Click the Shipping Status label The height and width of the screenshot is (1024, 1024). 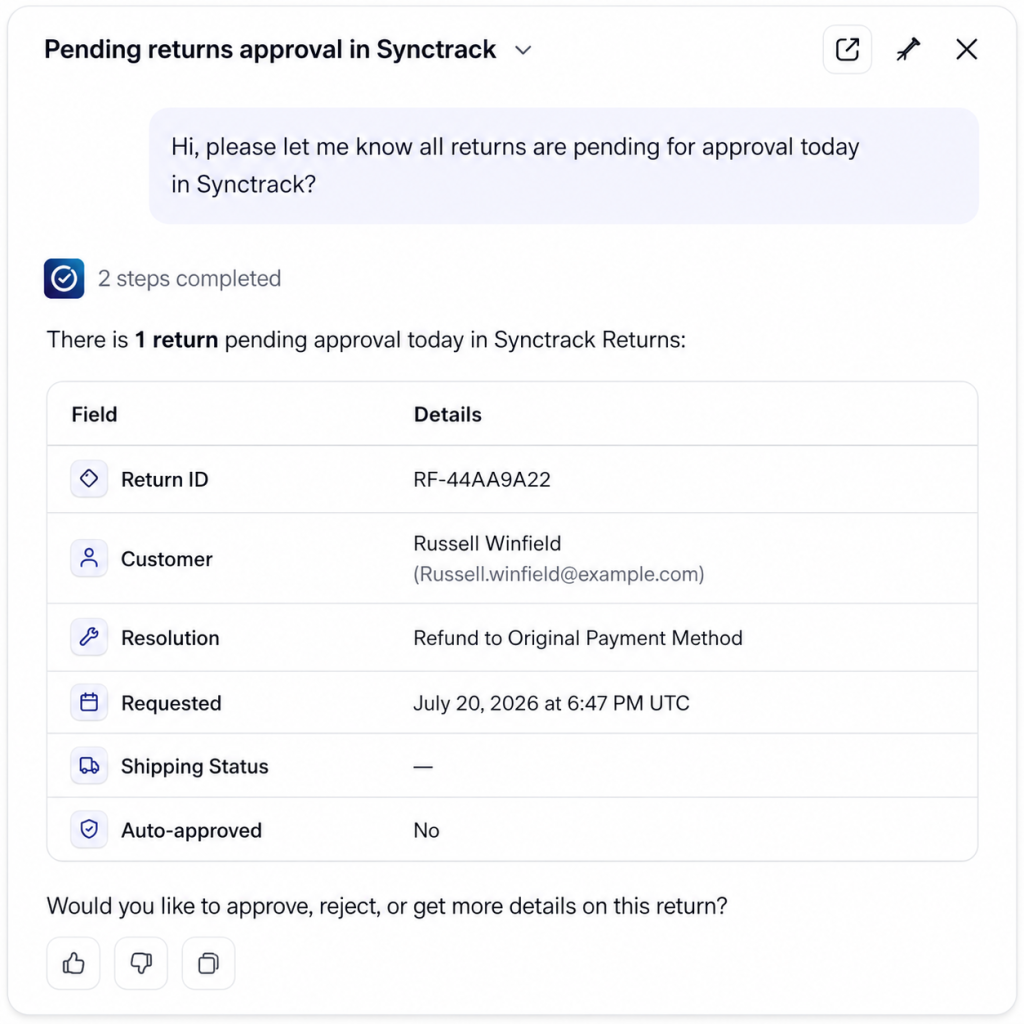pos(195,766)
